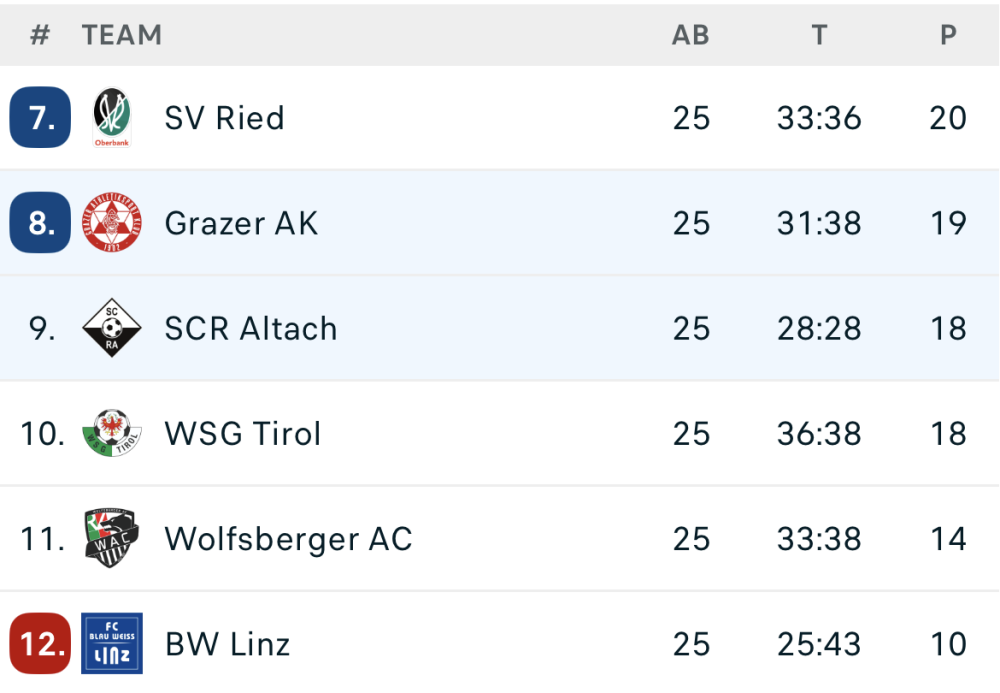This screenshot has height=693, width=1000.
Task: Click the SCR Altach club logo
Action: click(111, 328)
